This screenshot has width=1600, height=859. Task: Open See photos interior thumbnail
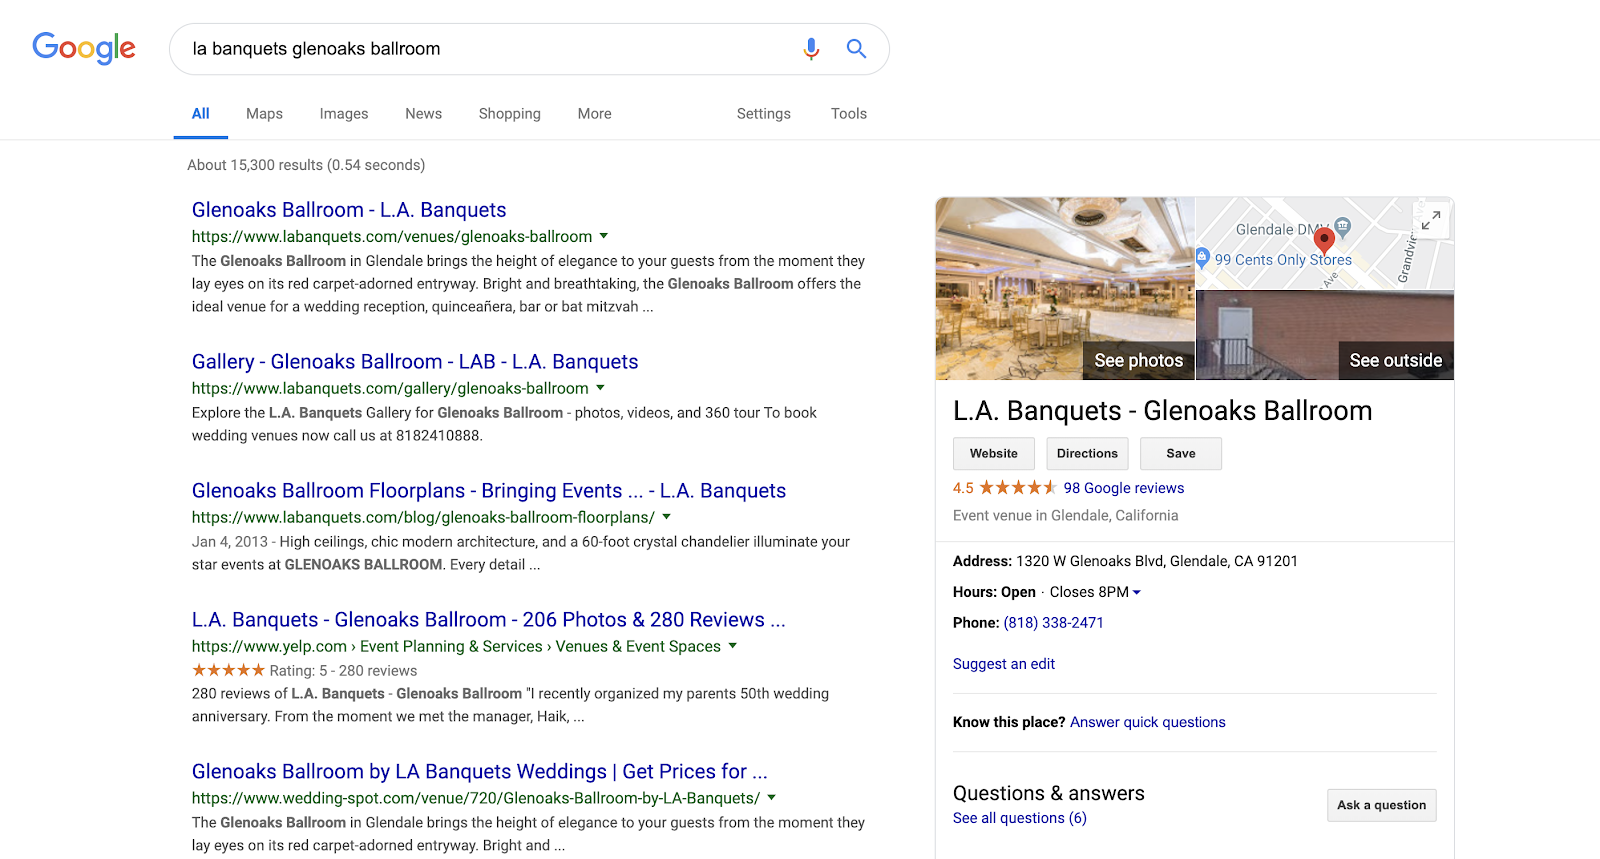(x=1065, y=288)
